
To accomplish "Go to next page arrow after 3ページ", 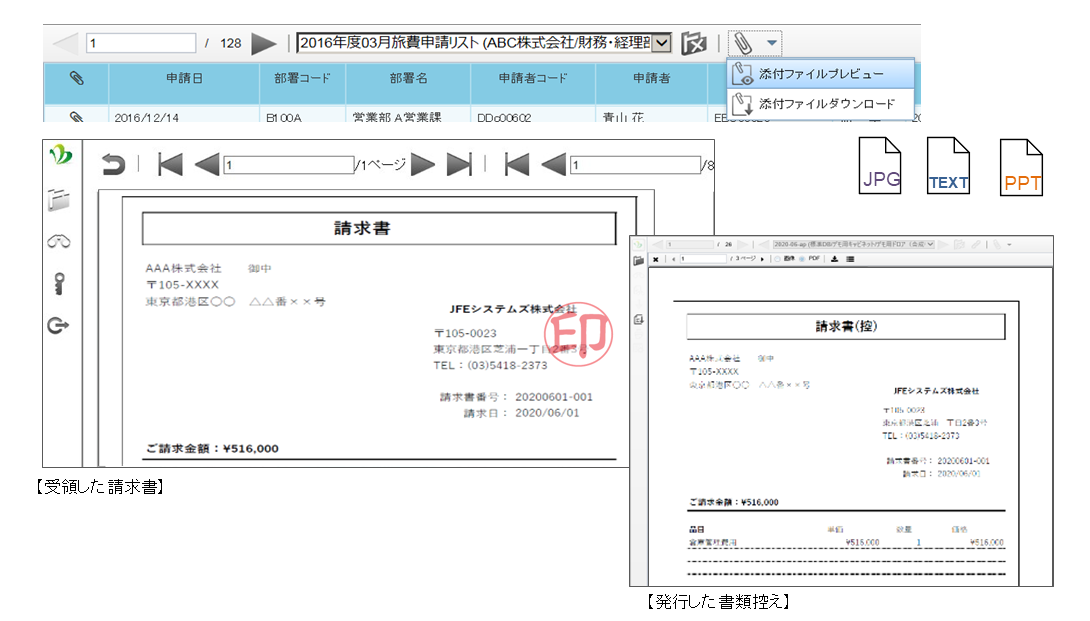I will click(x=762, y=259).
